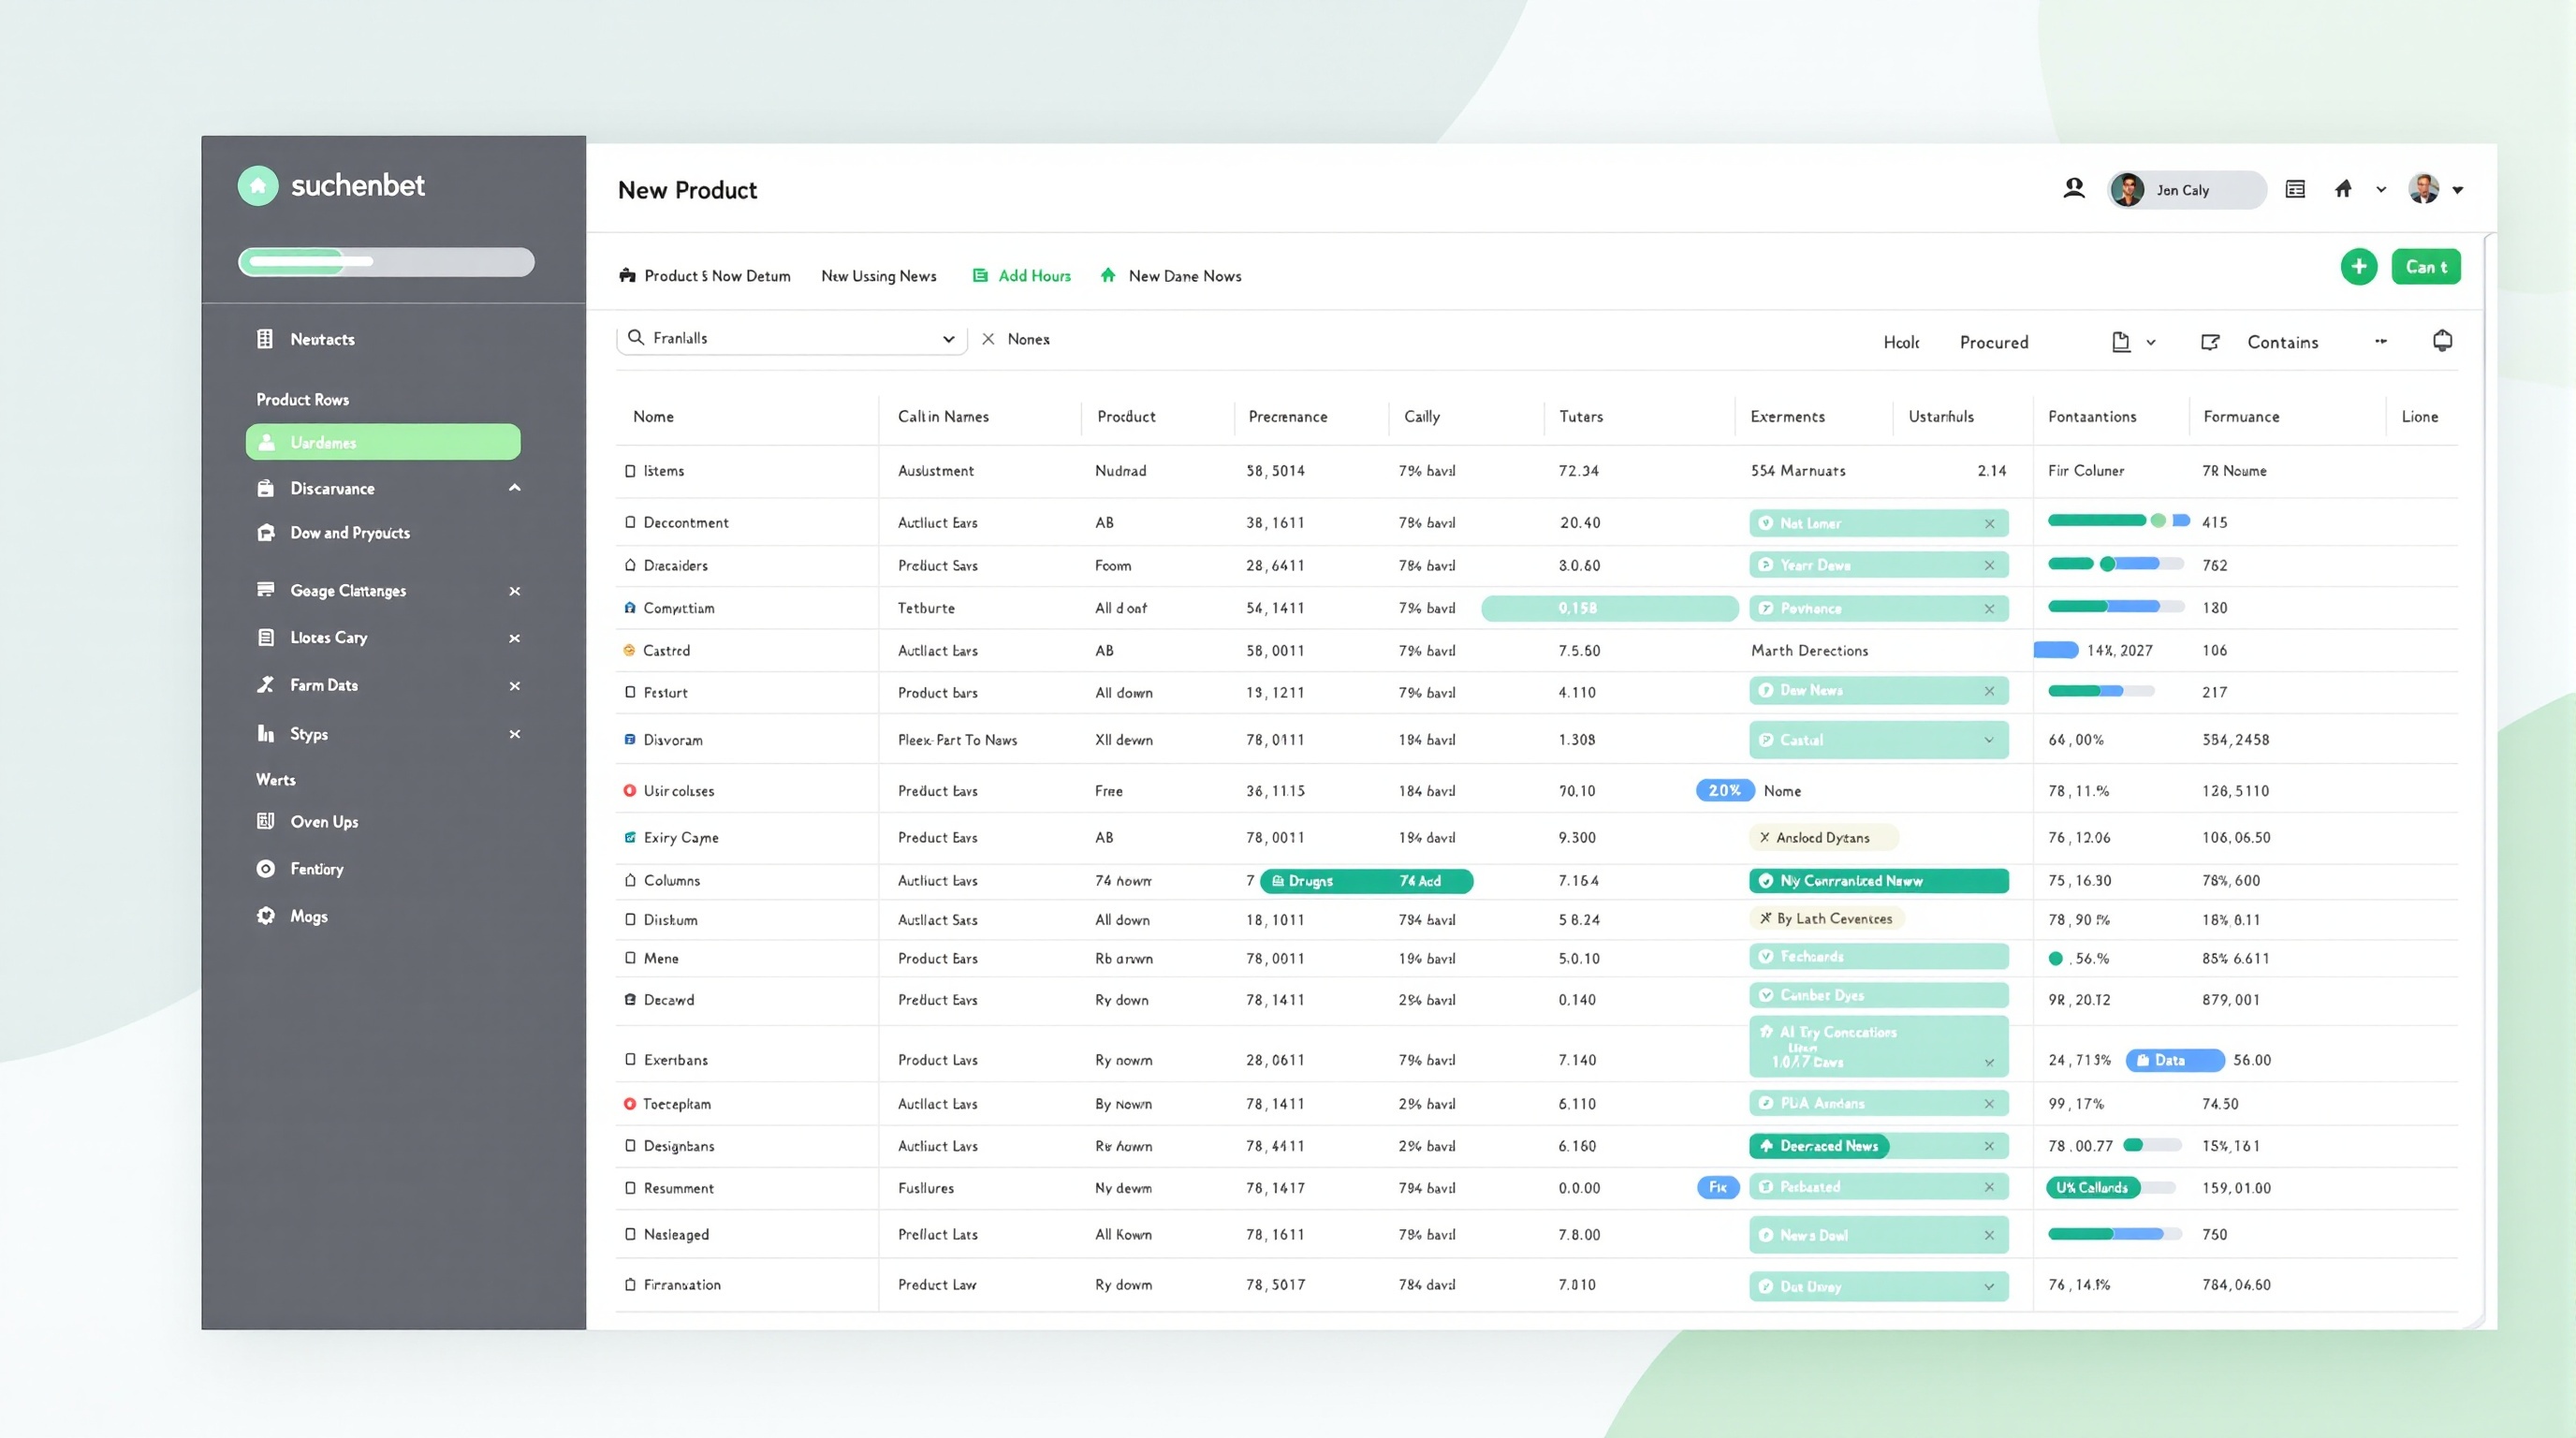Click the search magnifier icon in Franlalls field
The width and height of the screenshot is (2576, 1438).
pyautogui.click(x=636, y=338)
